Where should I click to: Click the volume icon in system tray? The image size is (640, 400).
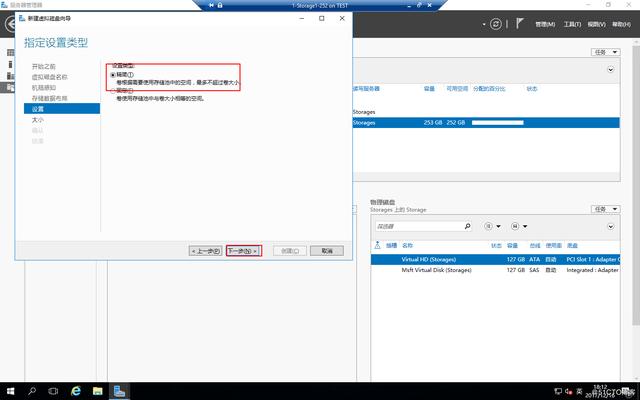tap(569, 391)
